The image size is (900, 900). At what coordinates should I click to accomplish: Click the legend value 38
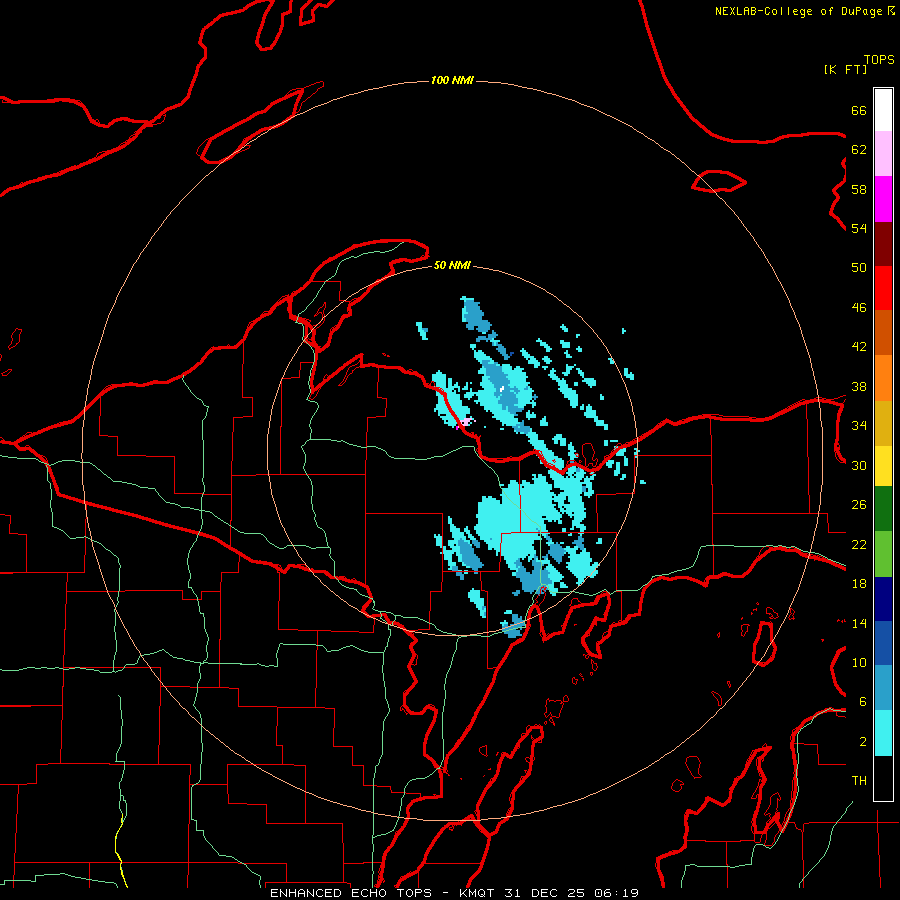pyautogui.click(x=859, y=387)
